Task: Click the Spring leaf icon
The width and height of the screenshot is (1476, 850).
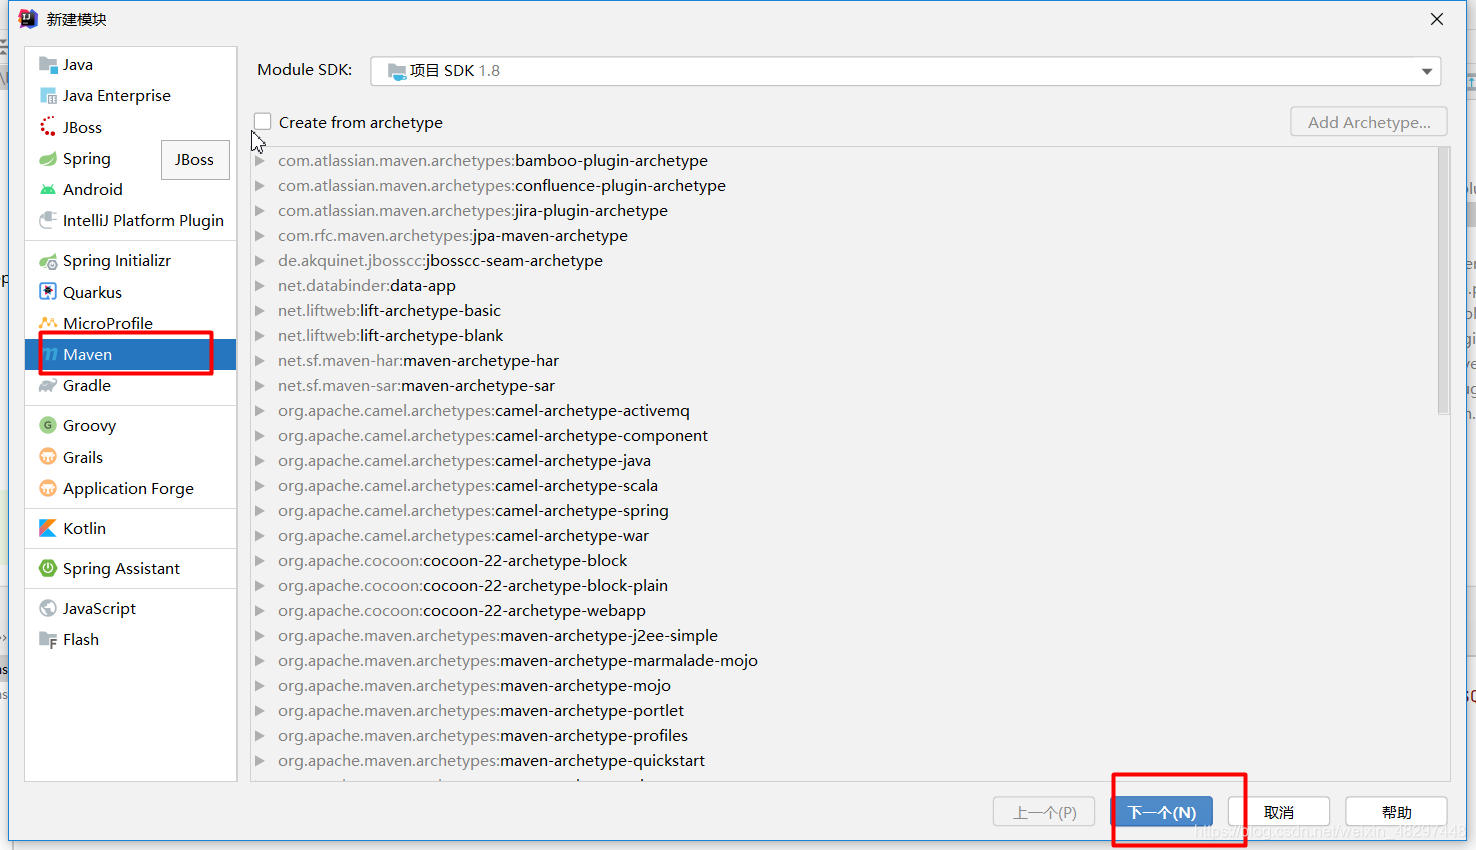Action: (48, 159)
